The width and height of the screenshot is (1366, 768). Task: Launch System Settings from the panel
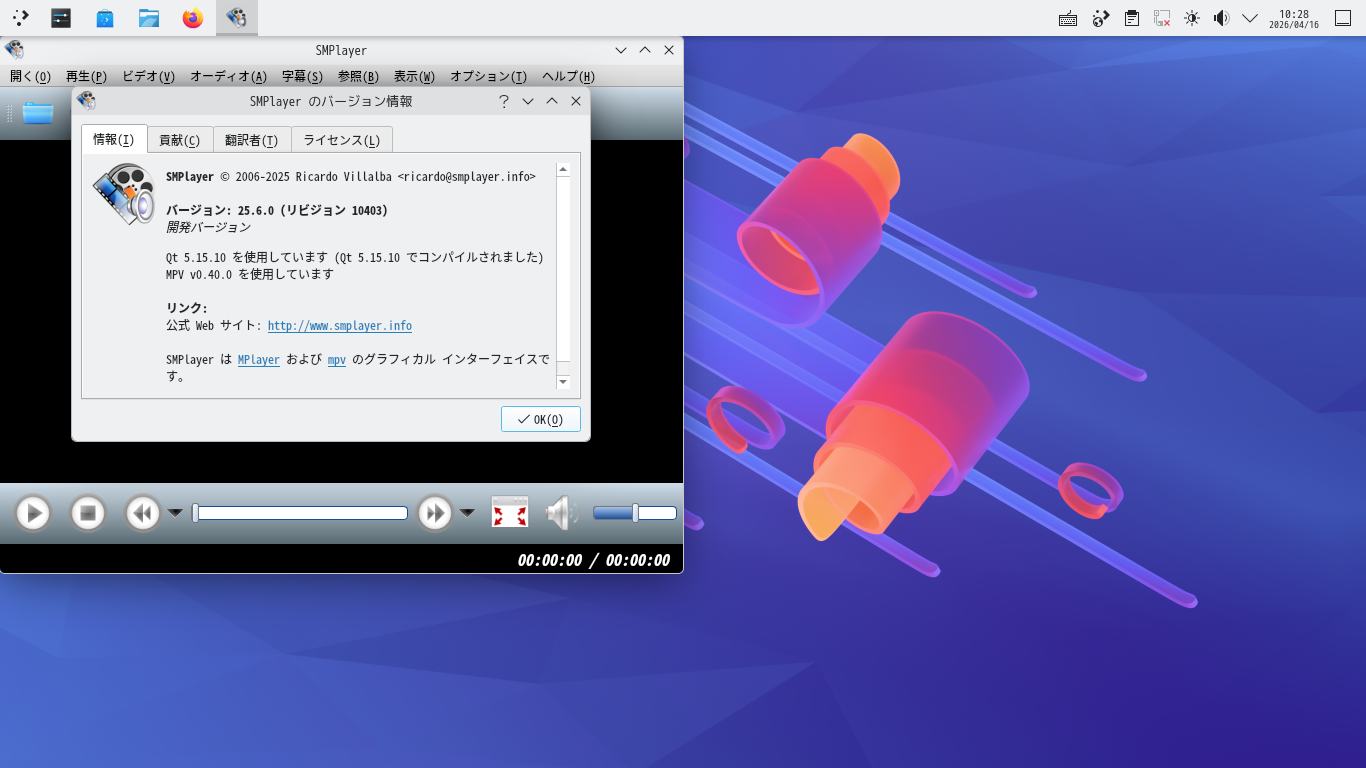(x=61, y=18)
